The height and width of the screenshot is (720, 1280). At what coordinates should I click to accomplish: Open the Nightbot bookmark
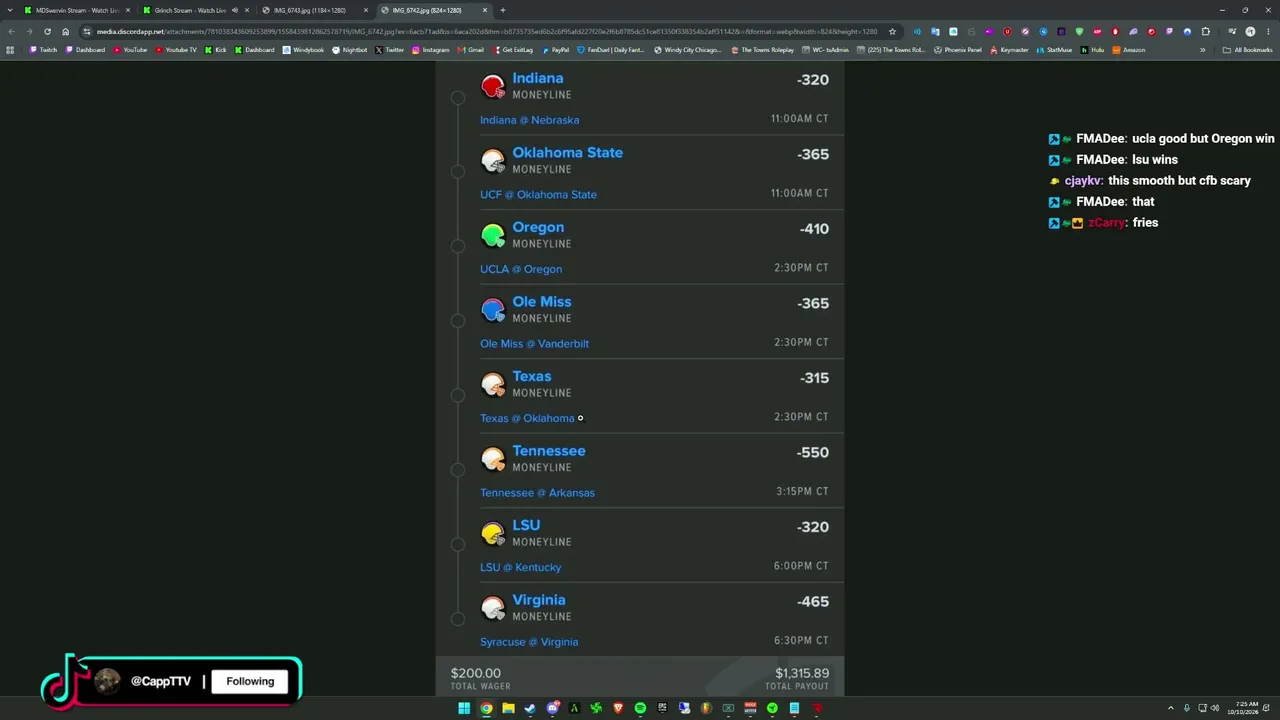(x=349, y=50)
